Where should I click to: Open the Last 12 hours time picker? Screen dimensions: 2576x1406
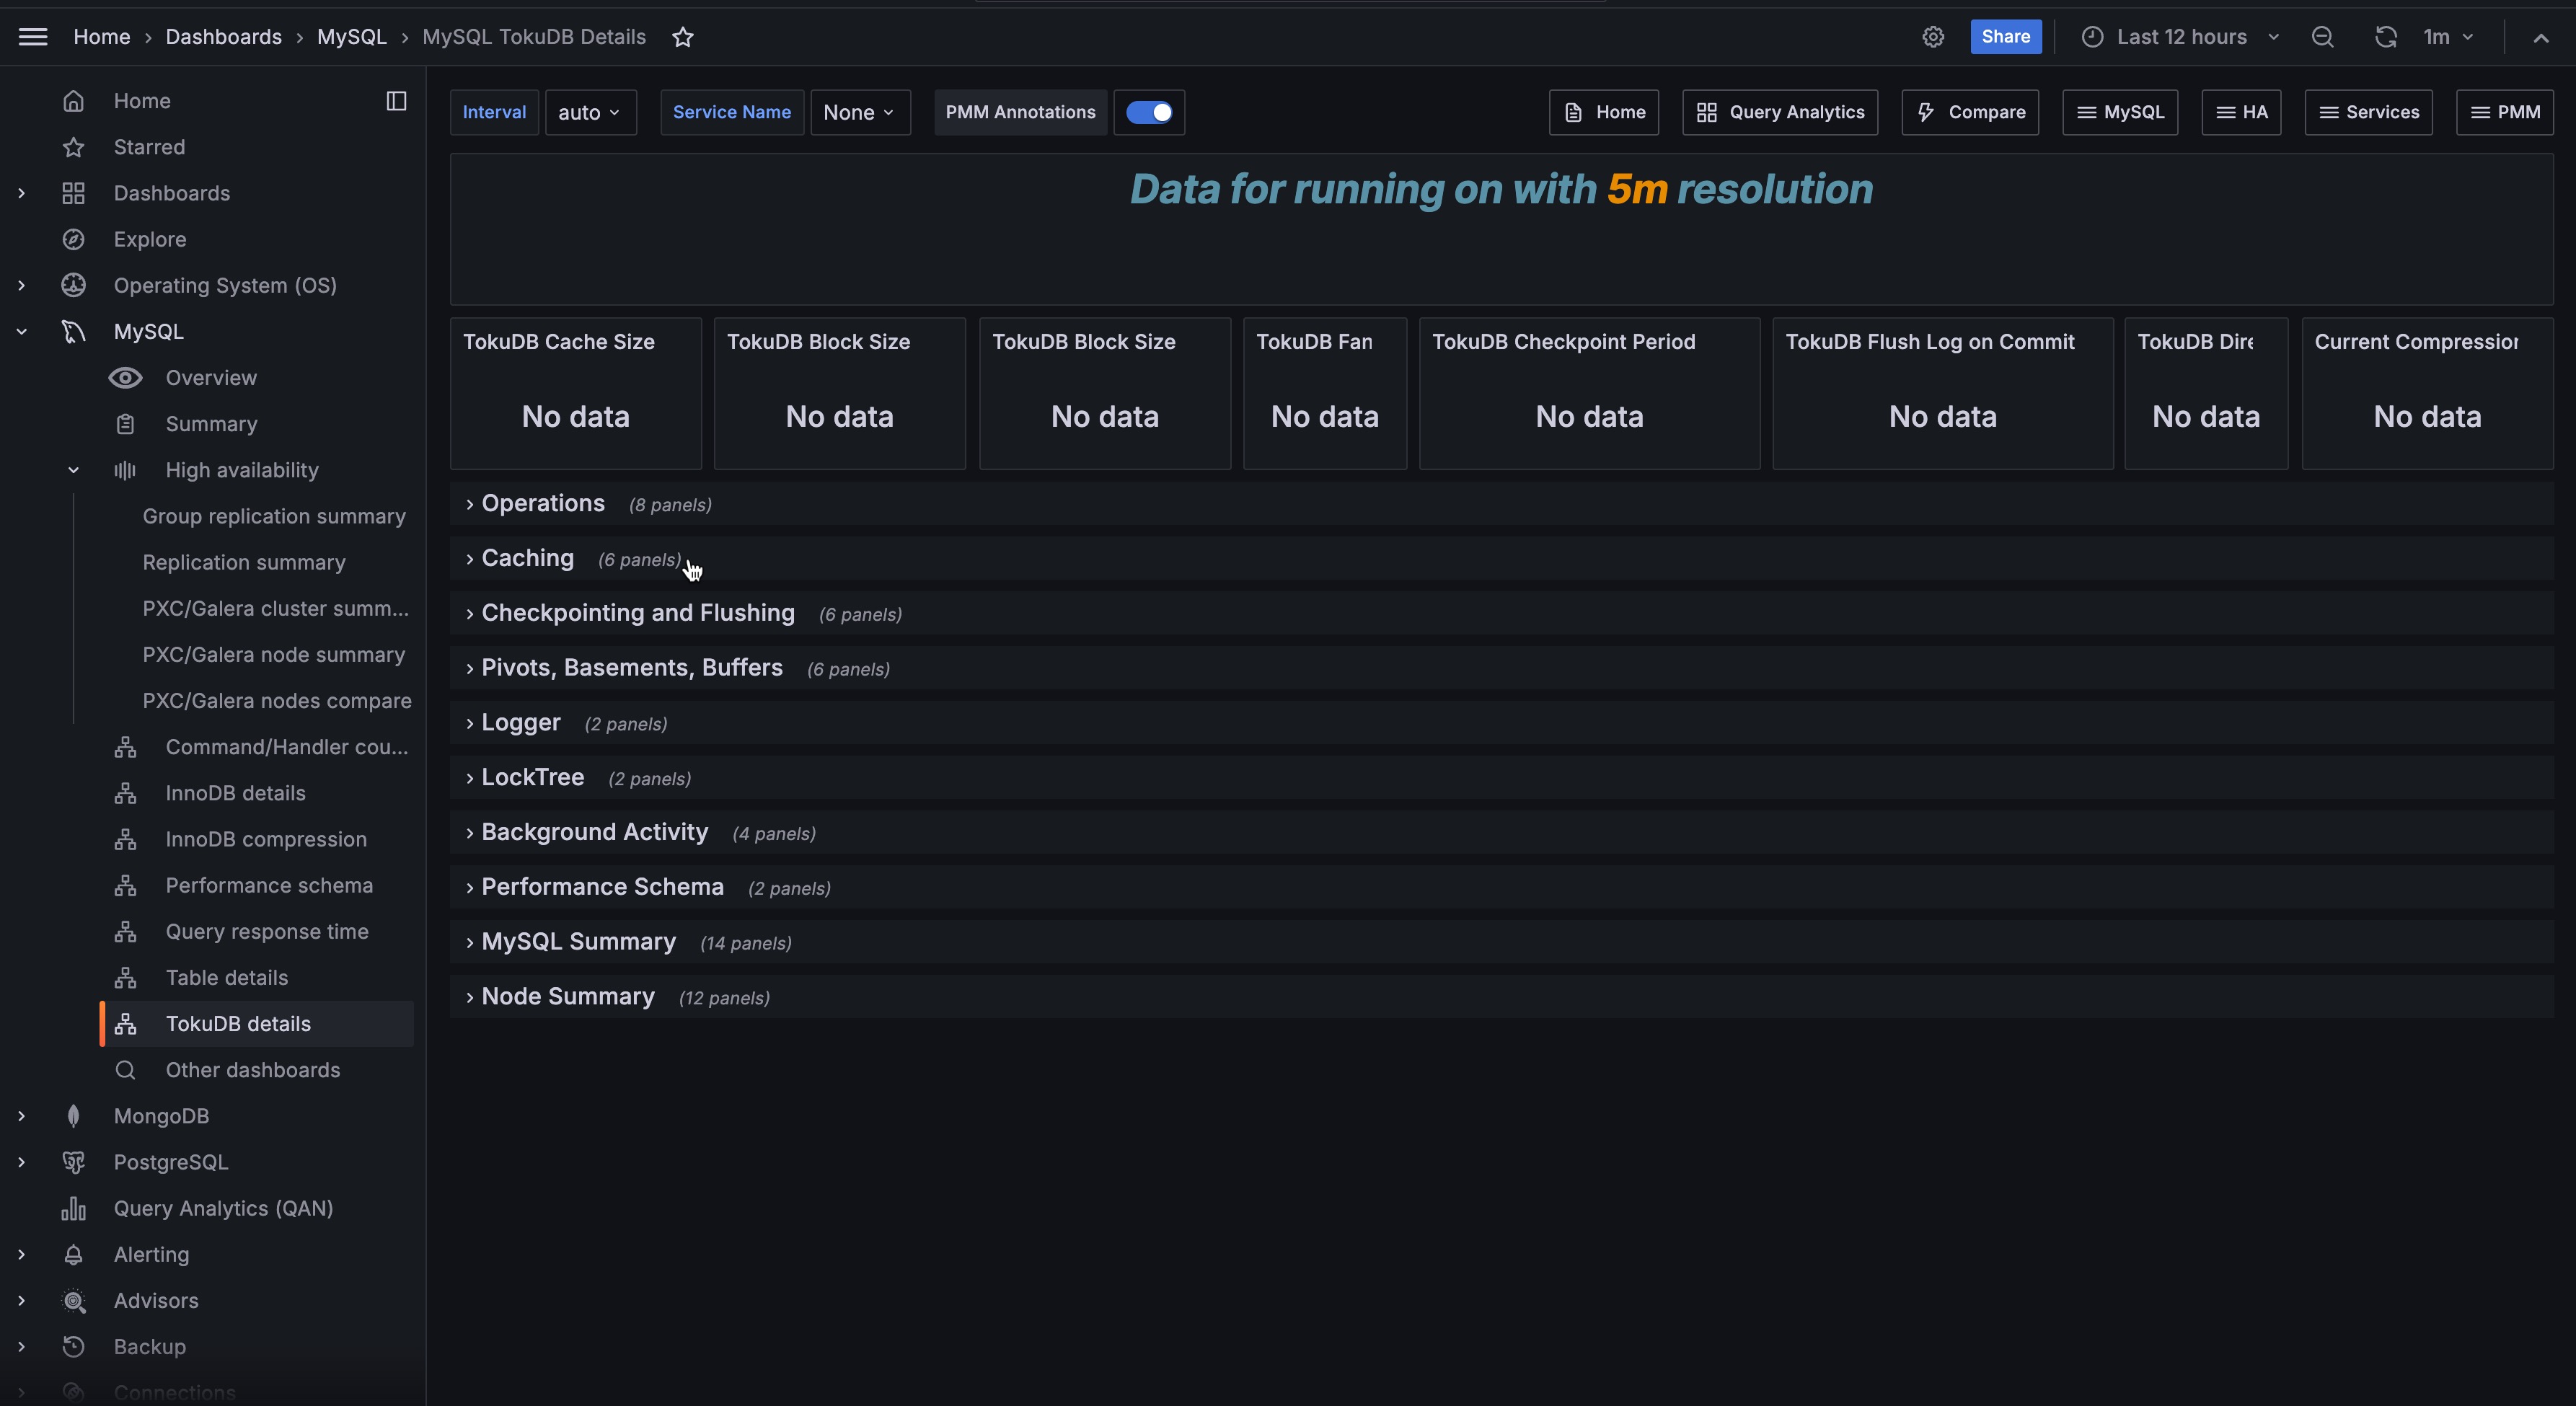click(x=2181, y=37)
